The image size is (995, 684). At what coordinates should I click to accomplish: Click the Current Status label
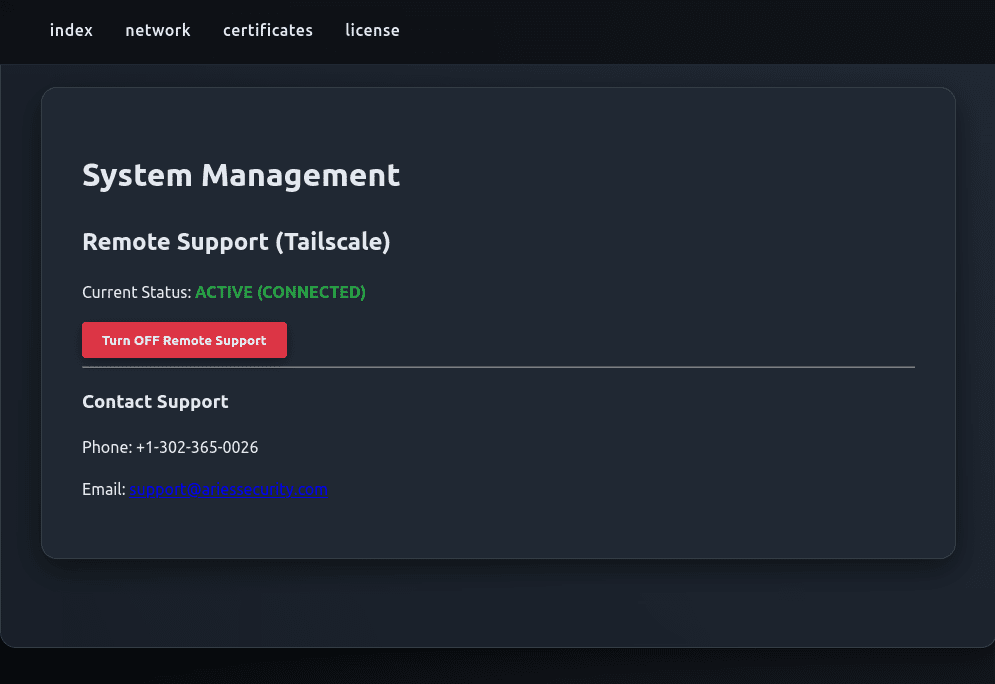(x=136, y=292)
